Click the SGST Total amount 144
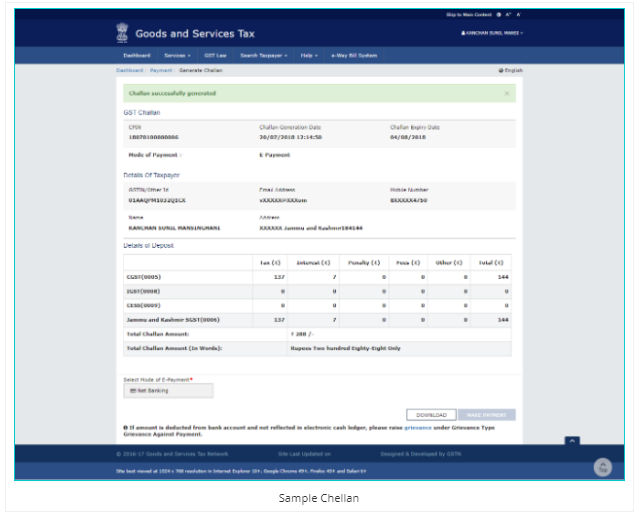This screenshot has width=642, height=519. tap(503, 320)
